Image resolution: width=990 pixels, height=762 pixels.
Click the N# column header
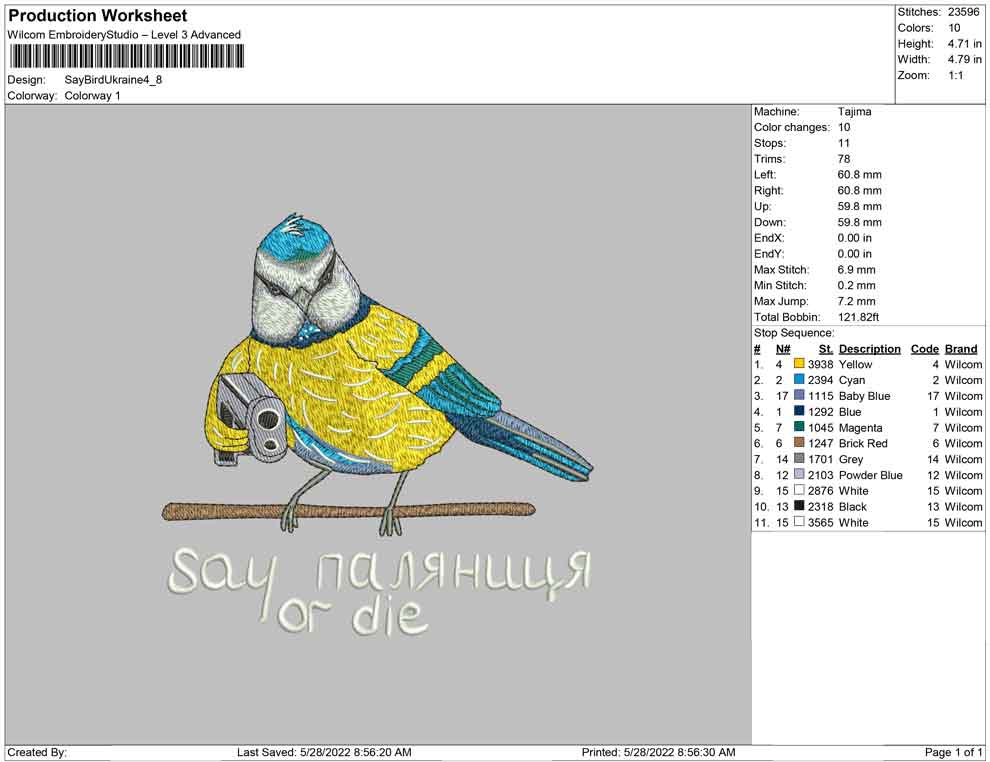[x=783, y=349]
